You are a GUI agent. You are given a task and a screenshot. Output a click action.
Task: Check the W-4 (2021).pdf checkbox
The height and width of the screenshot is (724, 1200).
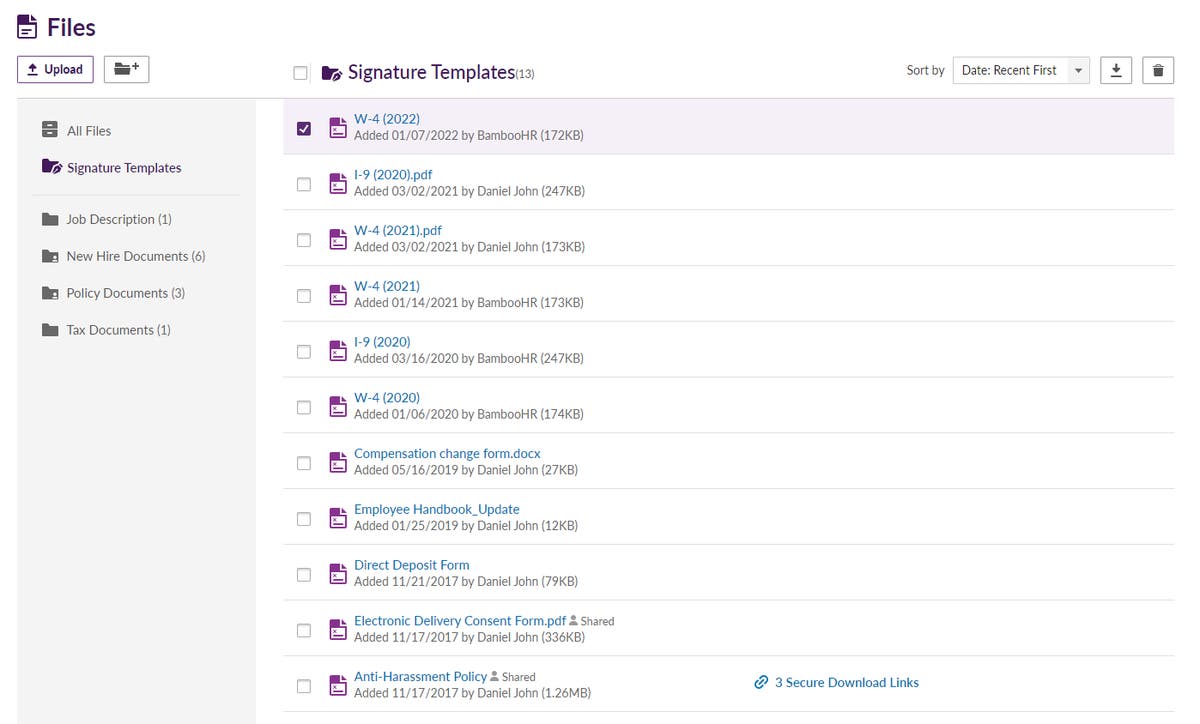tap(304, 240)
